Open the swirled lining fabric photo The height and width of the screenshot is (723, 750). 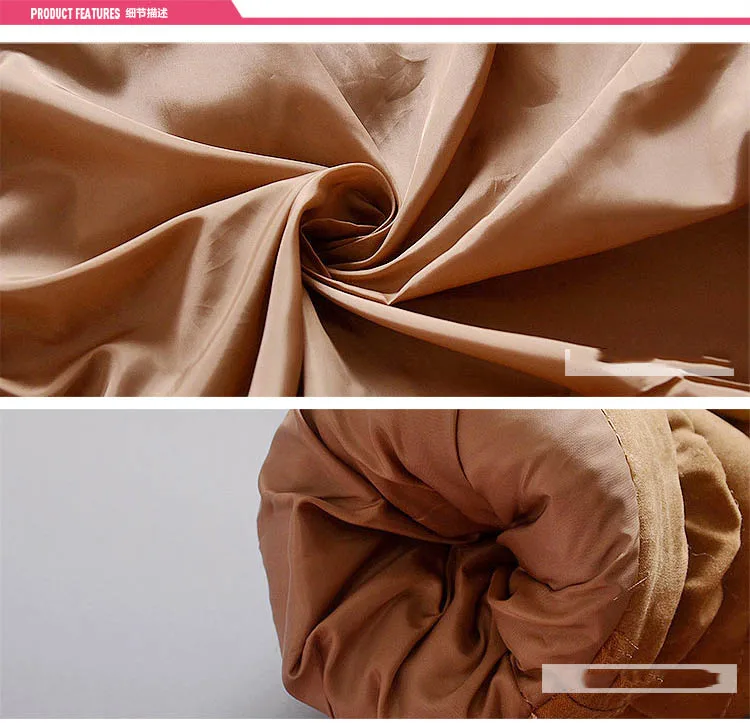375,219
